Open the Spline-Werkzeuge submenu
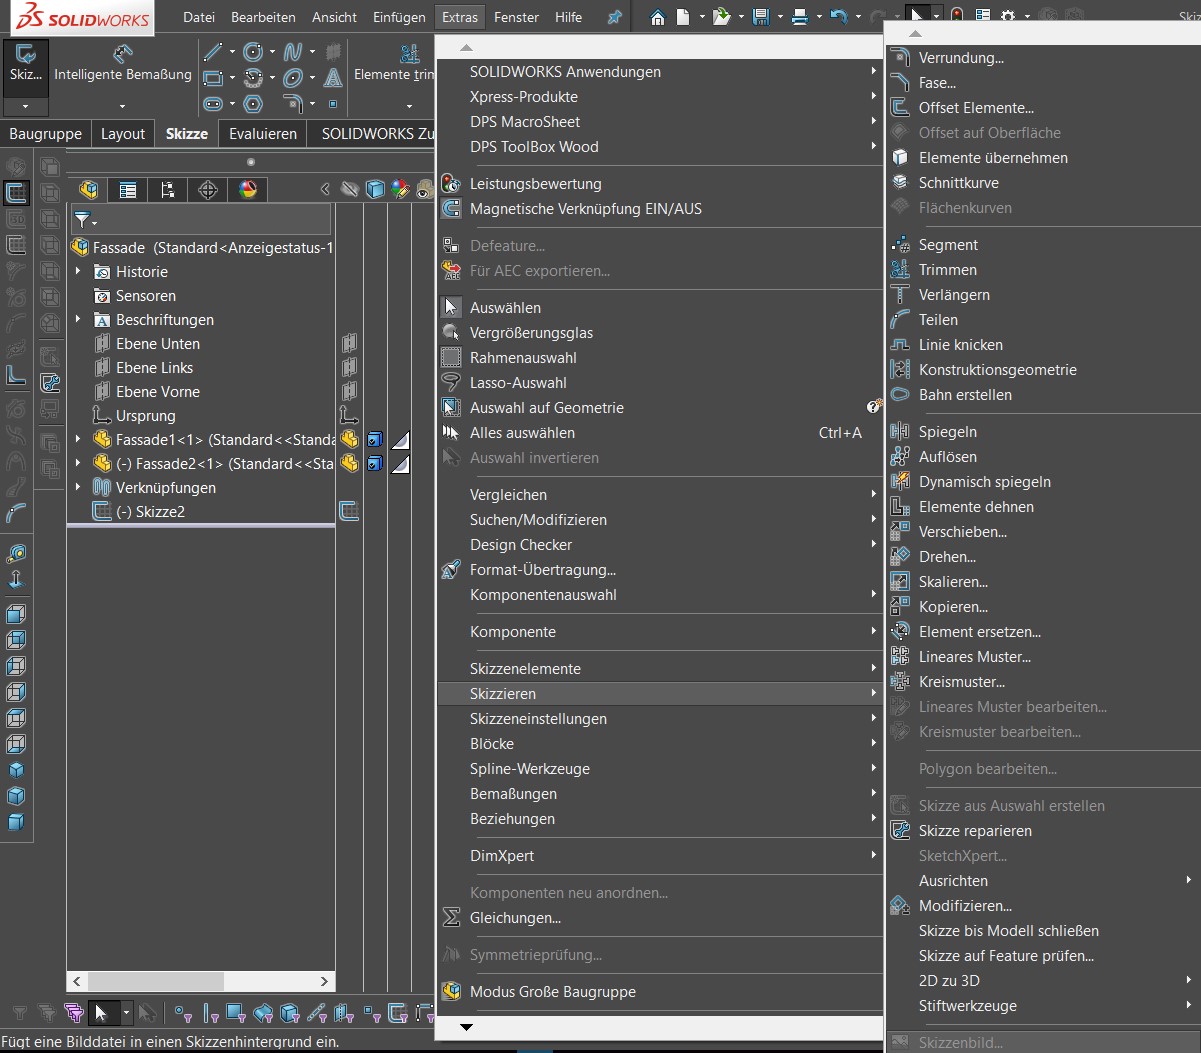 [x=660, y=769]
